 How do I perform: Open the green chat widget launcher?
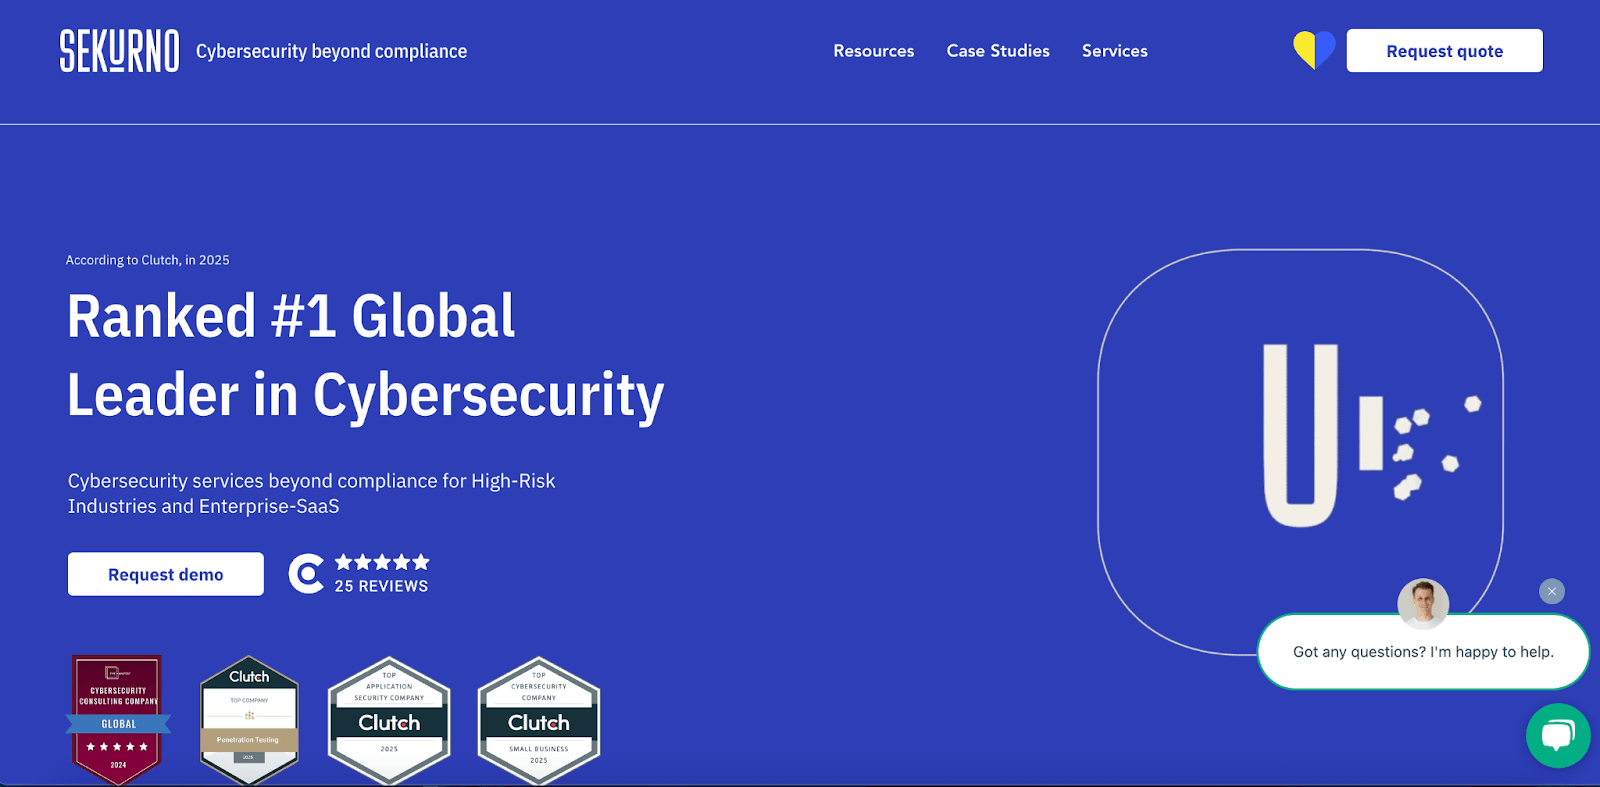click(x=1558, y=736)
